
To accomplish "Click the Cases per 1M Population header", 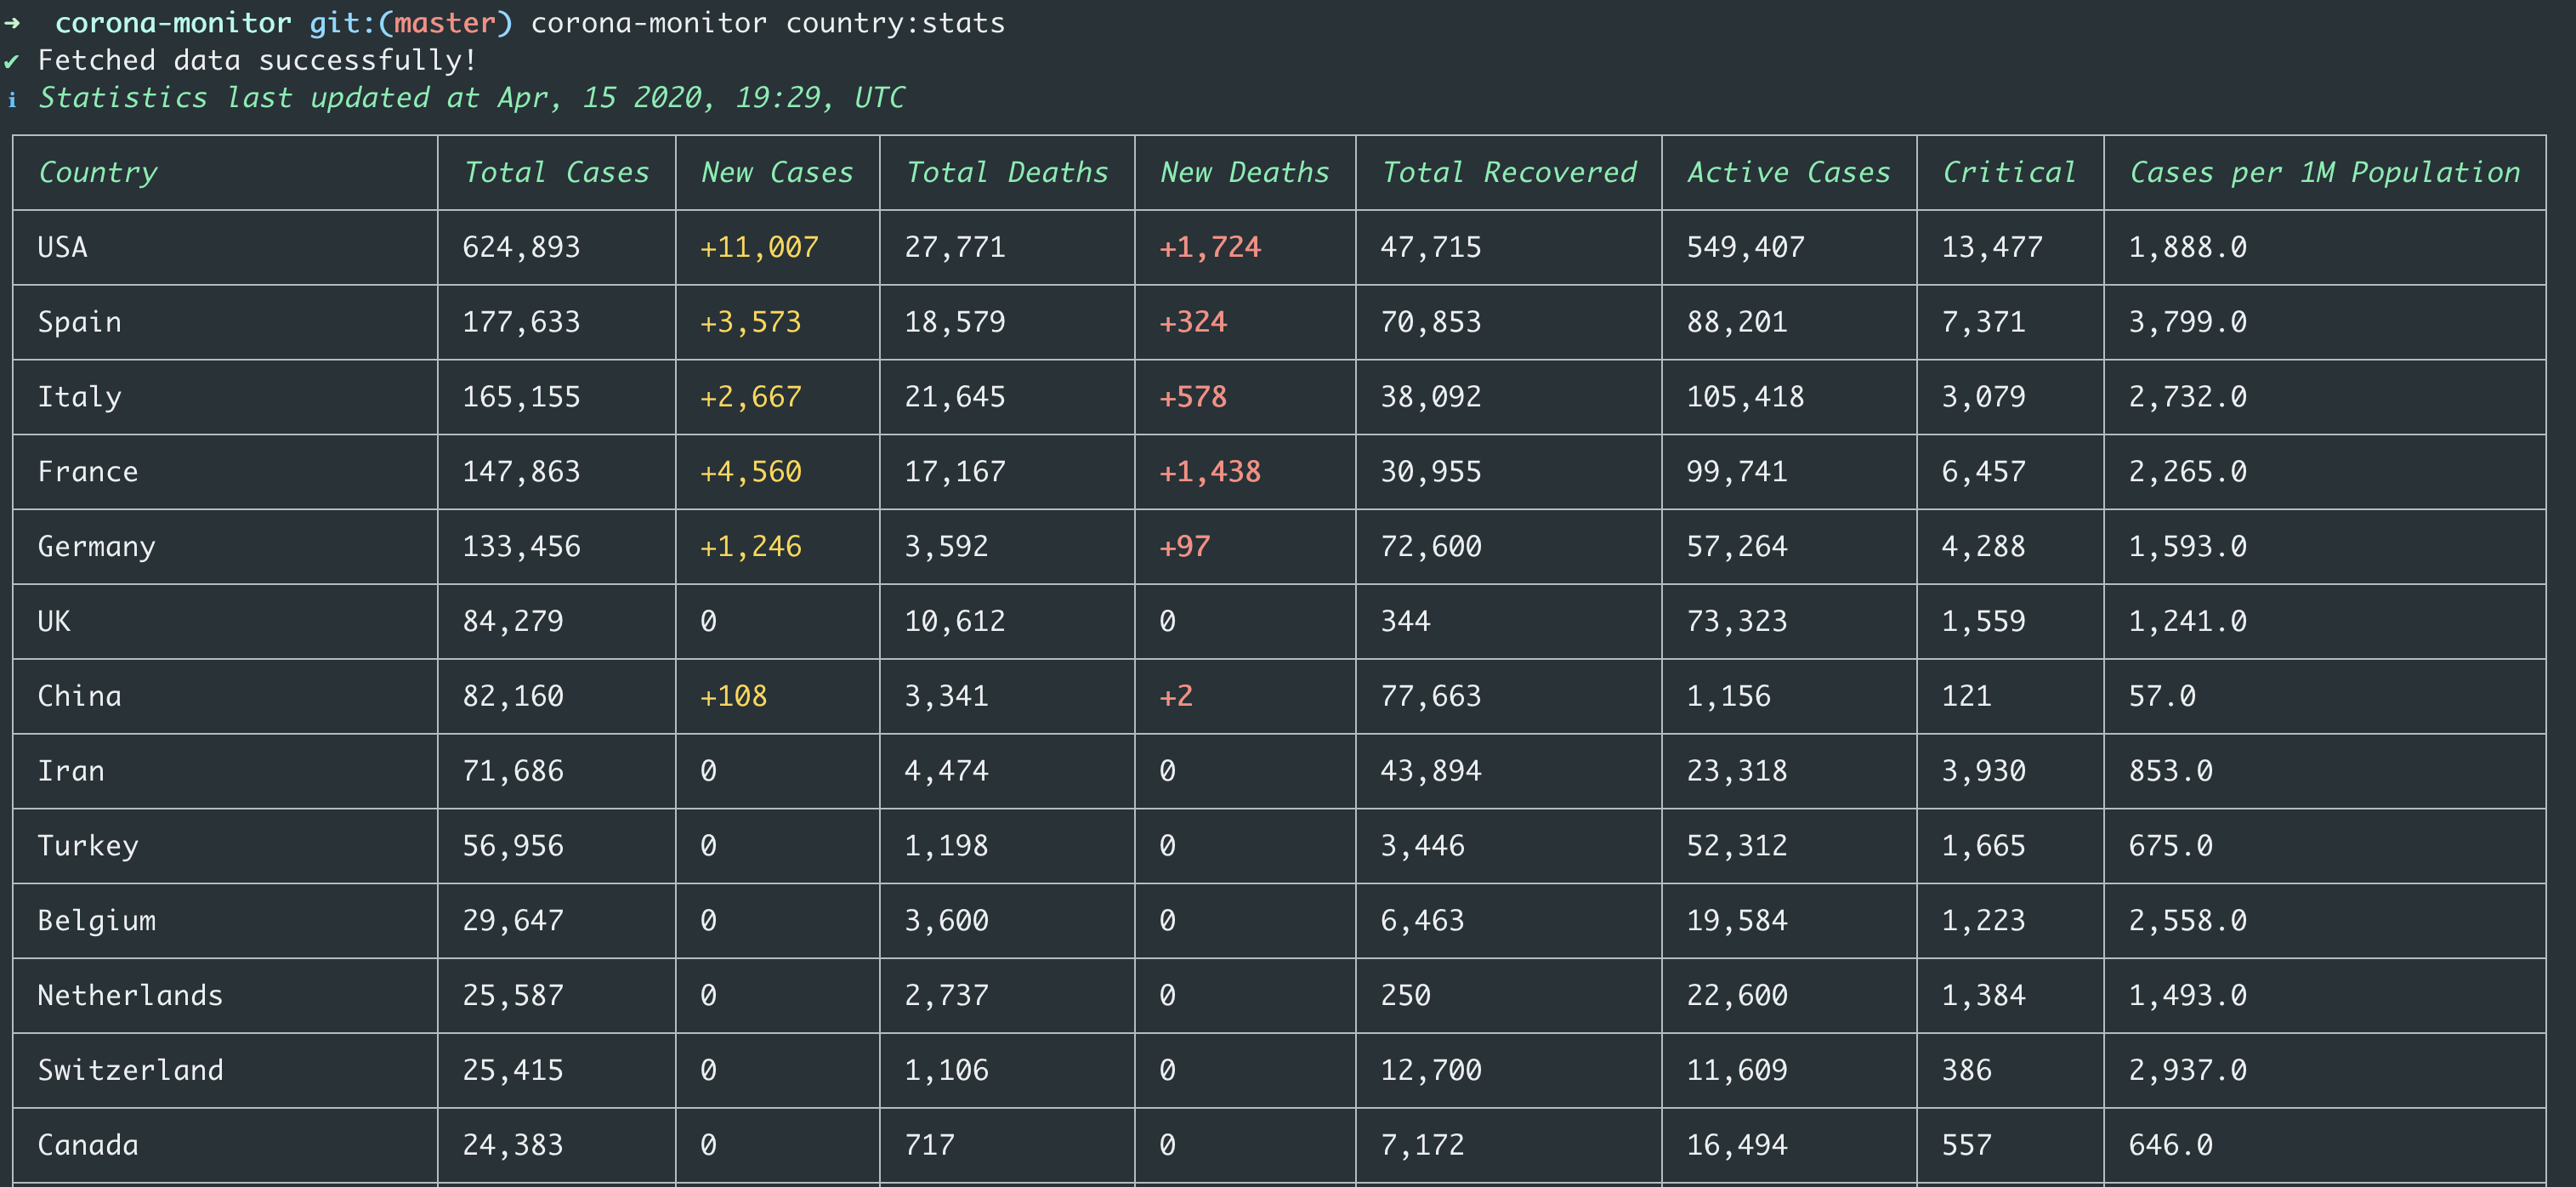I will 2324,173.
